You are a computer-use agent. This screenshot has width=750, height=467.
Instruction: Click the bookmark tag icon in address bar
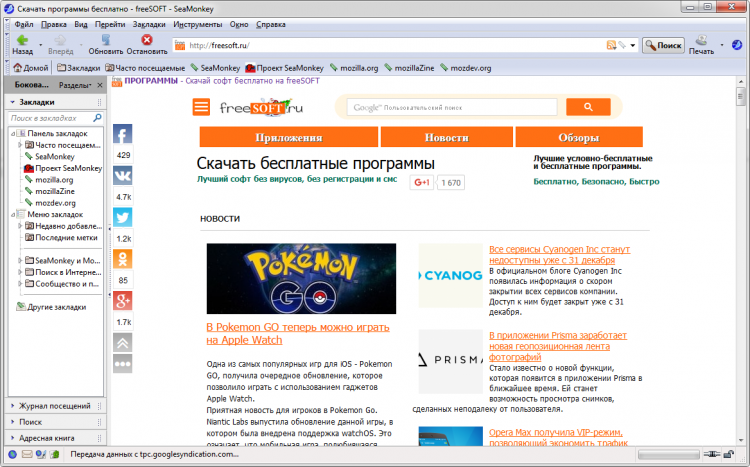coord(621,45)
